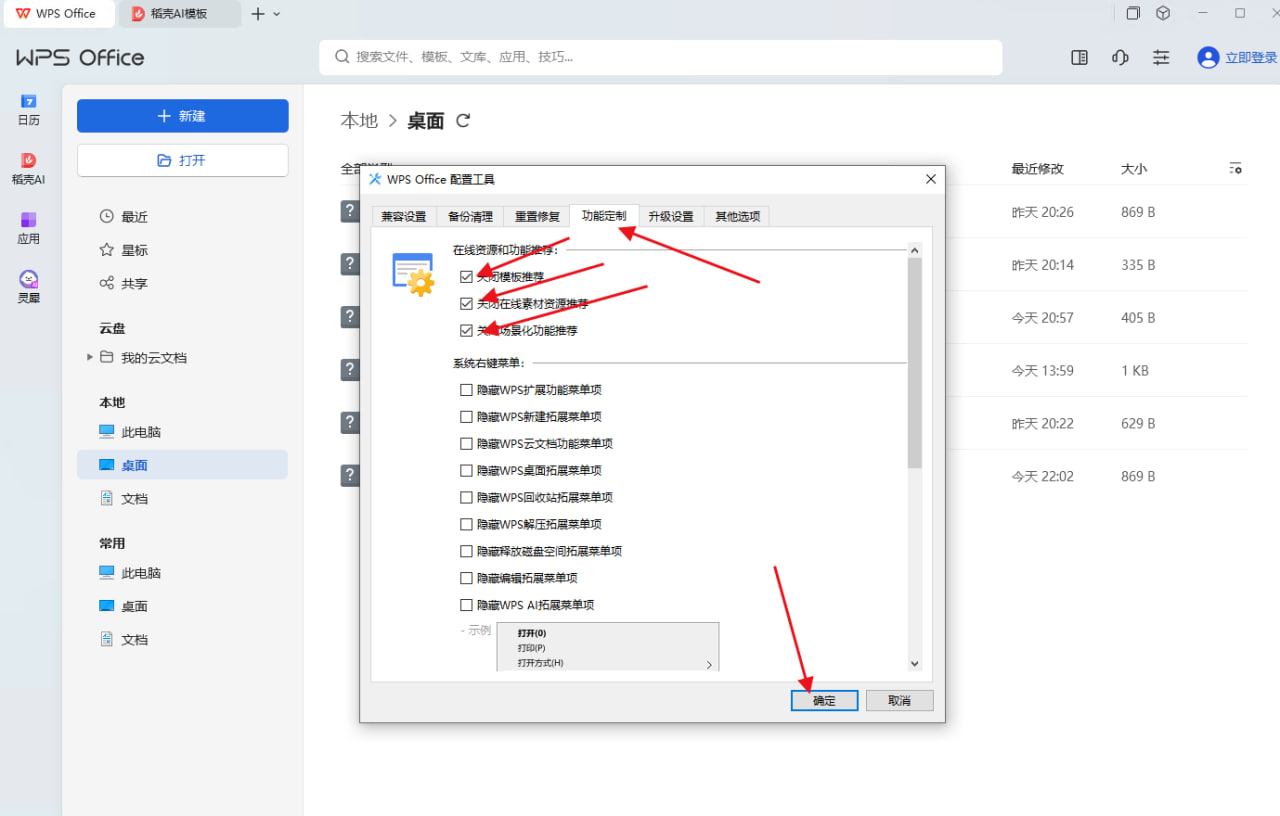
Task: Click the file icon in the 昨天 20:26 row
Action: coord(350,211)
